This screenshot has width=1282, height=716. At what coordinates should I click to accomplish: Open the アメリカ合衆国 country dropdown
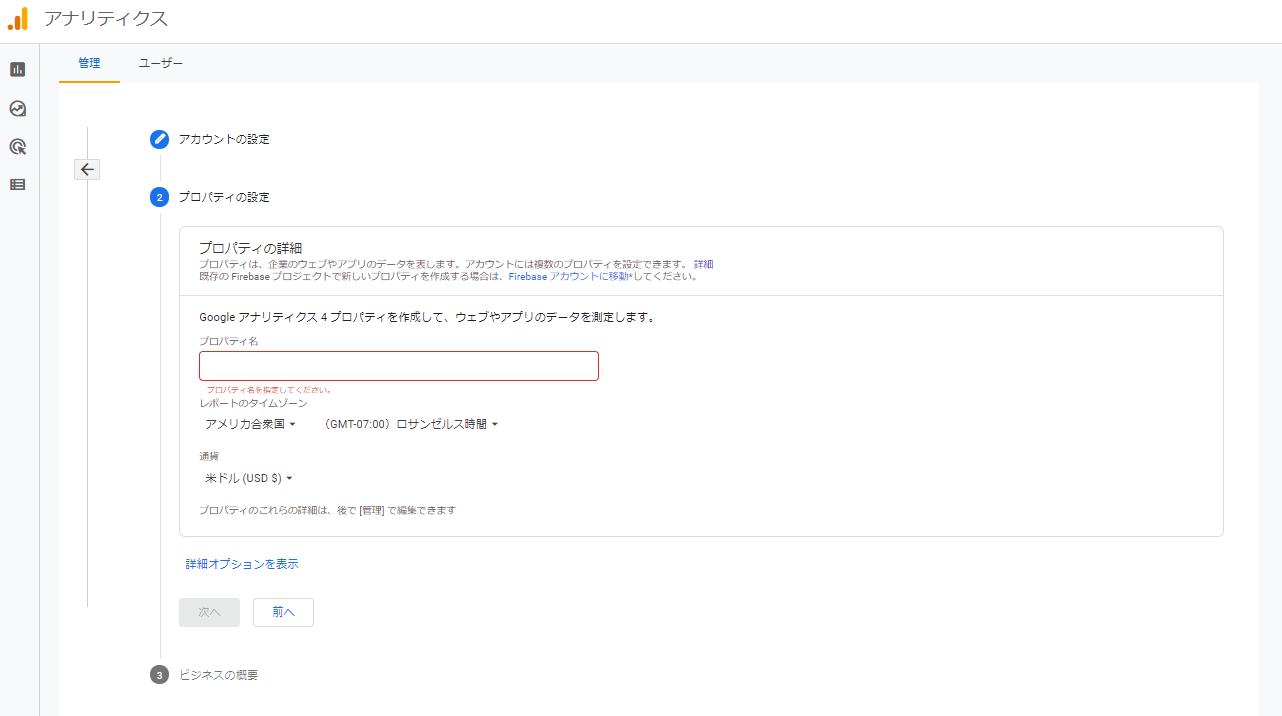click(x=251, y=424)
